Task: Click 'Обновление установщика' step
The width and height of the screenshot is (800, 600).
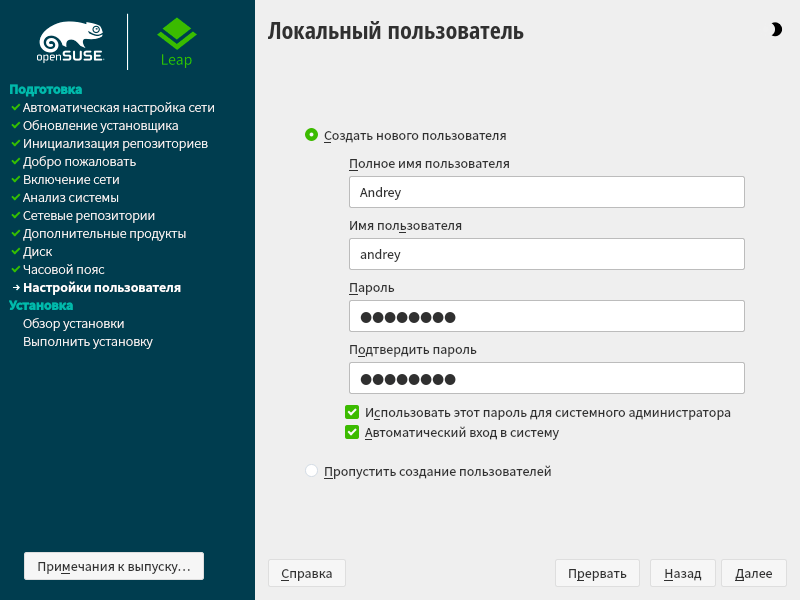Action: (x=101, y=126)
